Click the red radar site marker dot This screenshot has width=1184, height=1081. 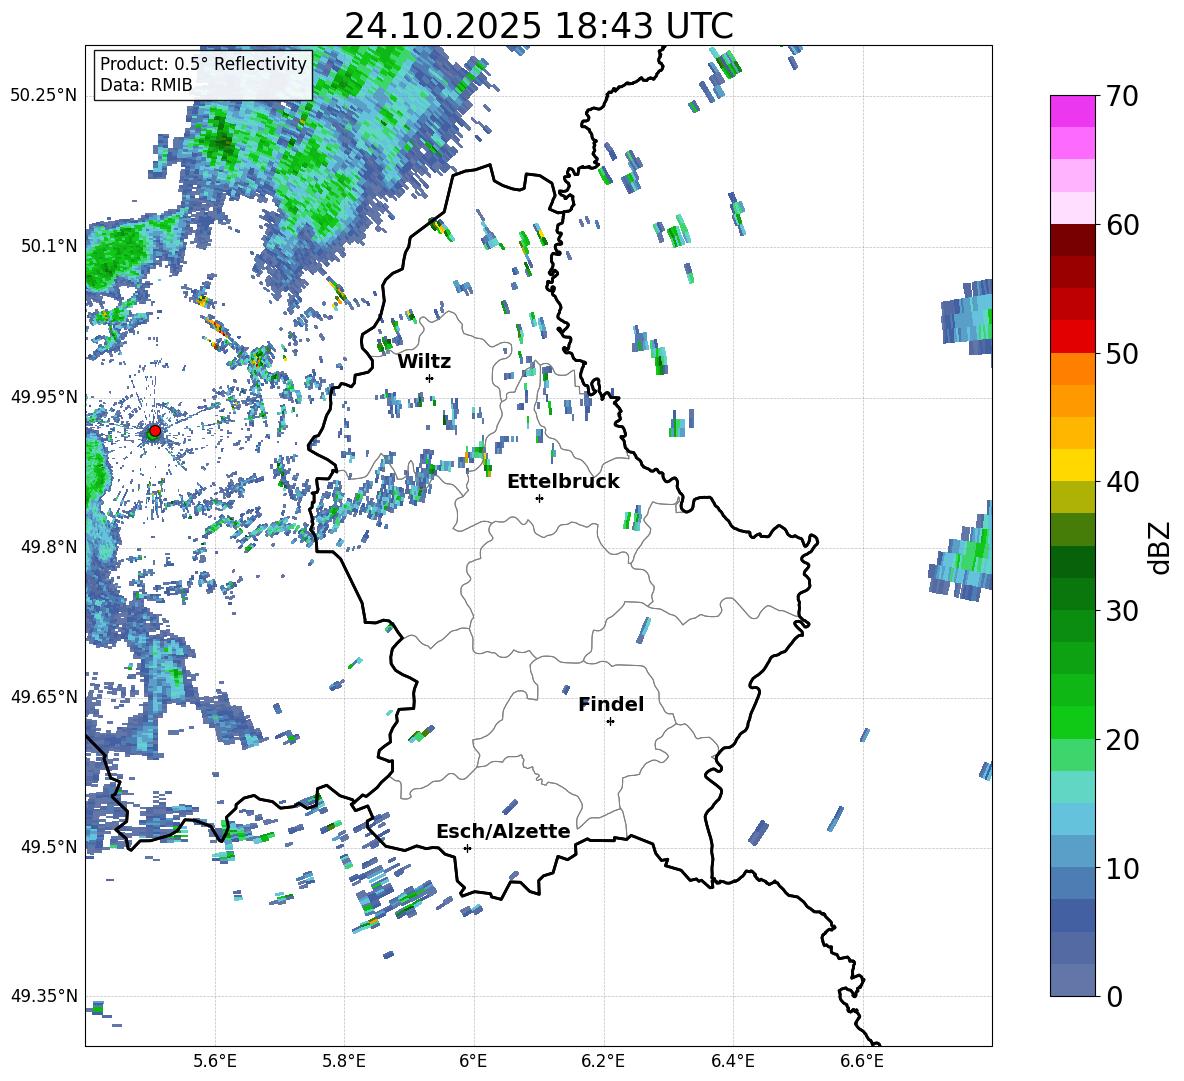(155, 430)
